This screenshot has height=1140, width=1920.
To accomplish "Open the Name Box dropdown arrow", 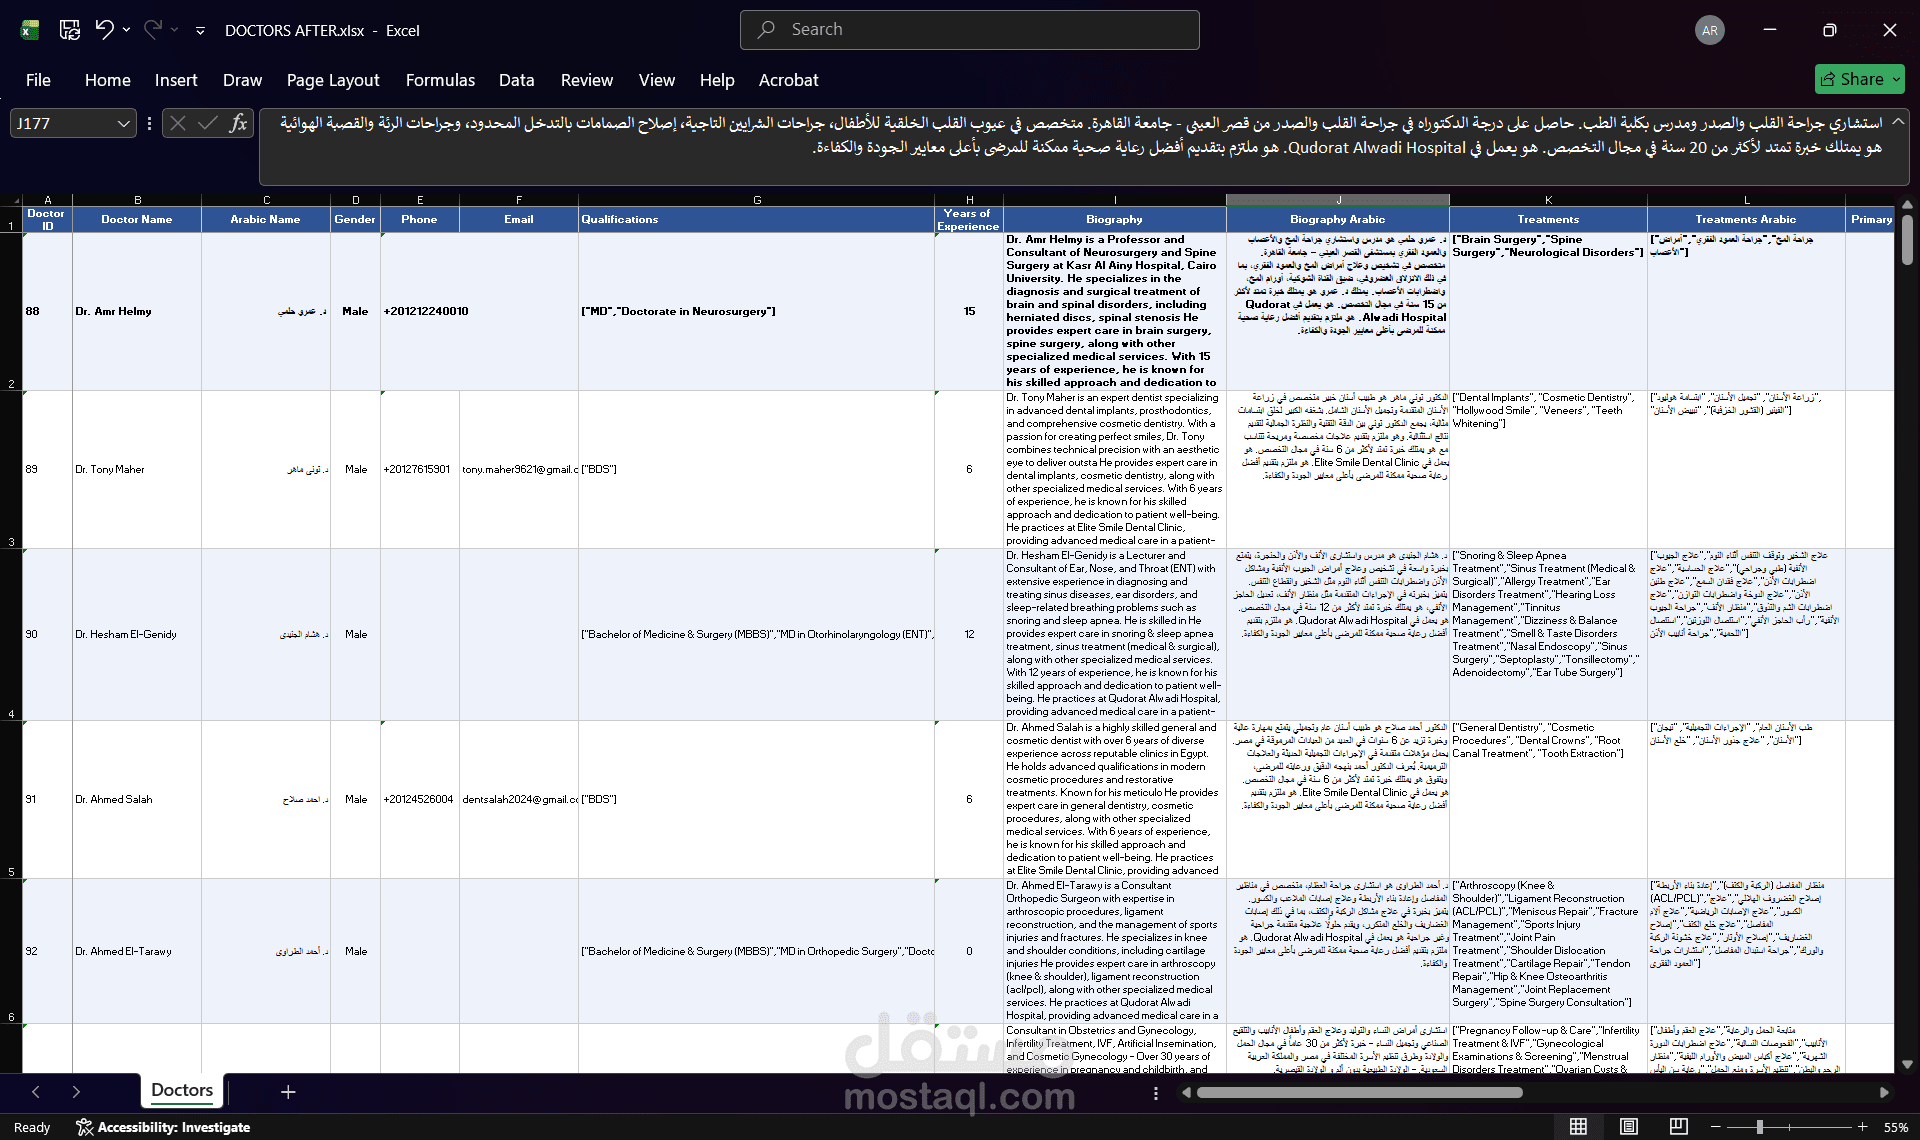I will (x=123, y=123).
